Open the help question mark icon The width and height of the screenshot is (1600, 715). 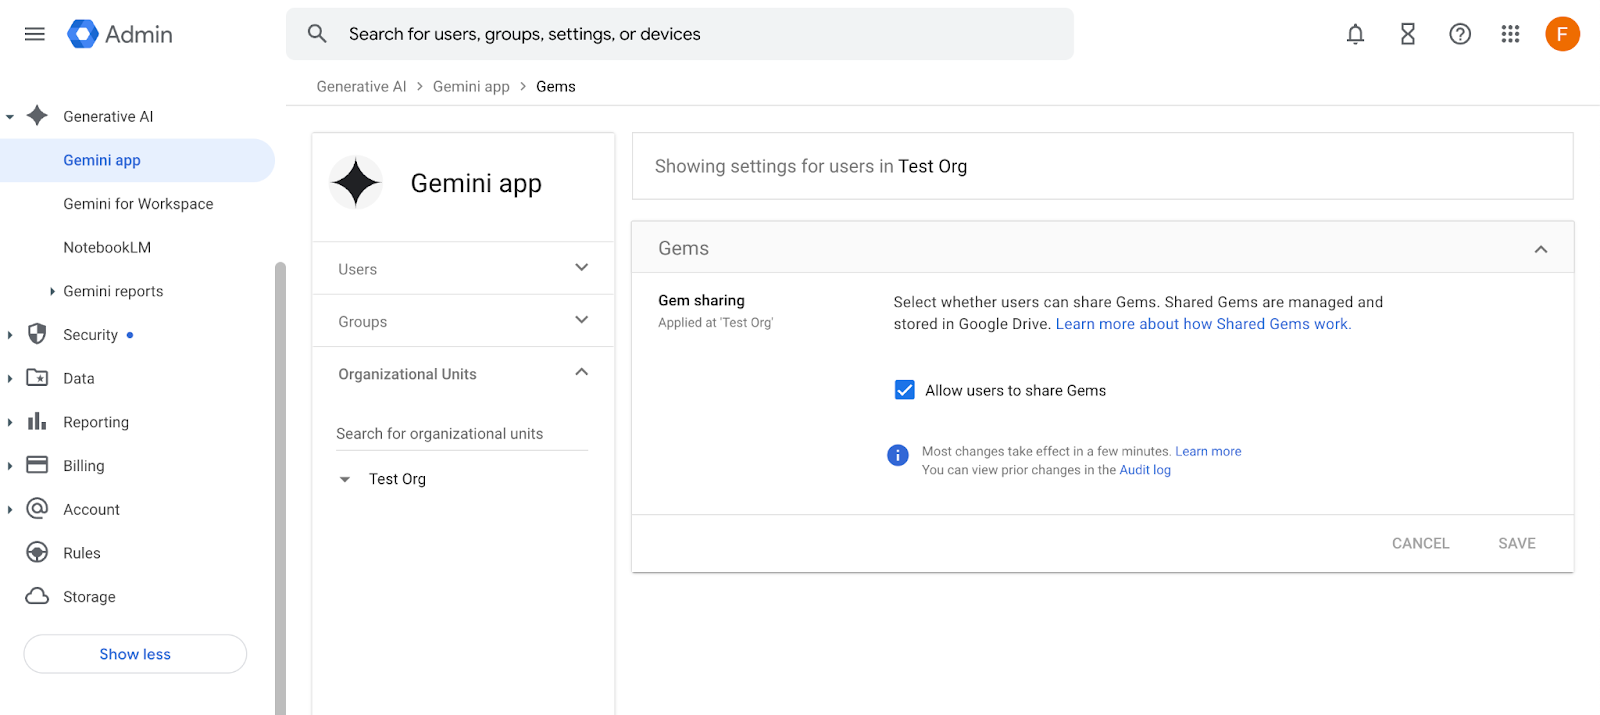tap(1459, 34)
